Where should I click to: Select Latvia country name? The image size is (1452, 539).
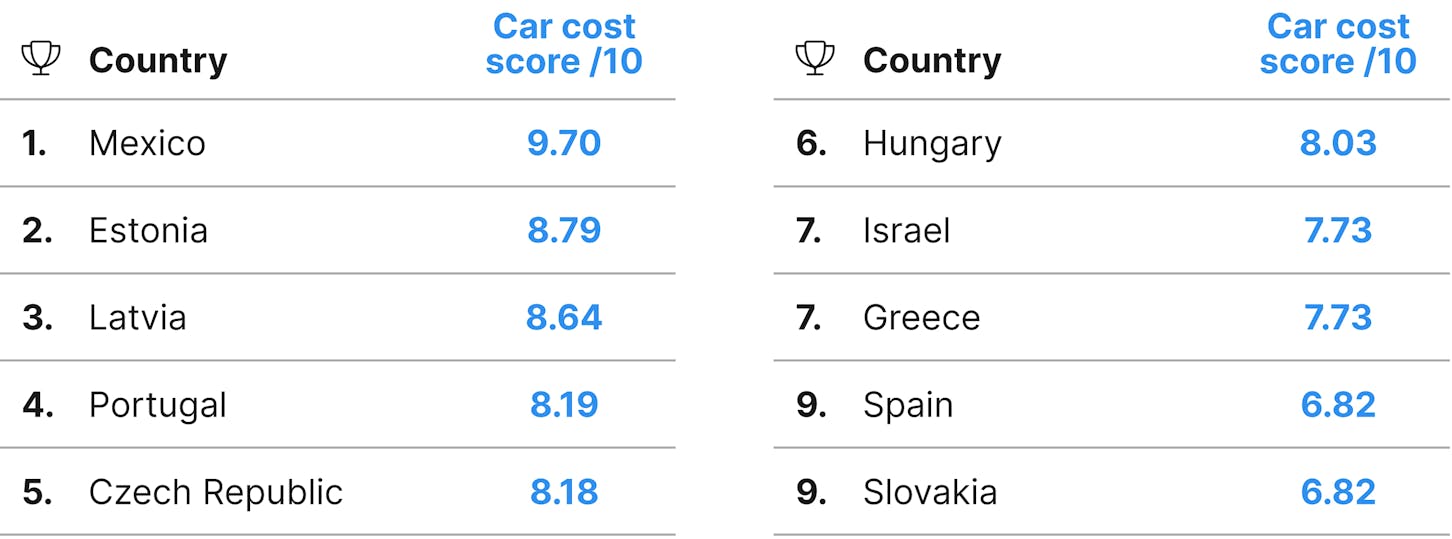point(137,318)
